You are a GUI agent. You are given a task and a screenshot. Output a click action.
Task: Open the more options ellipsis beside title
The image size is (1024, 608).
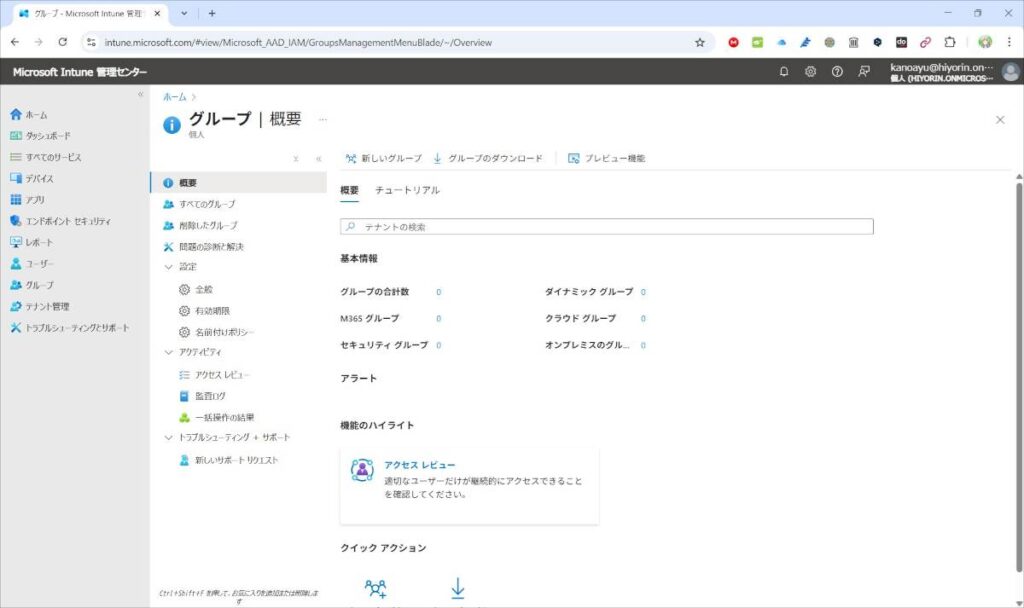pyautogui.click(x=323, y=120)
